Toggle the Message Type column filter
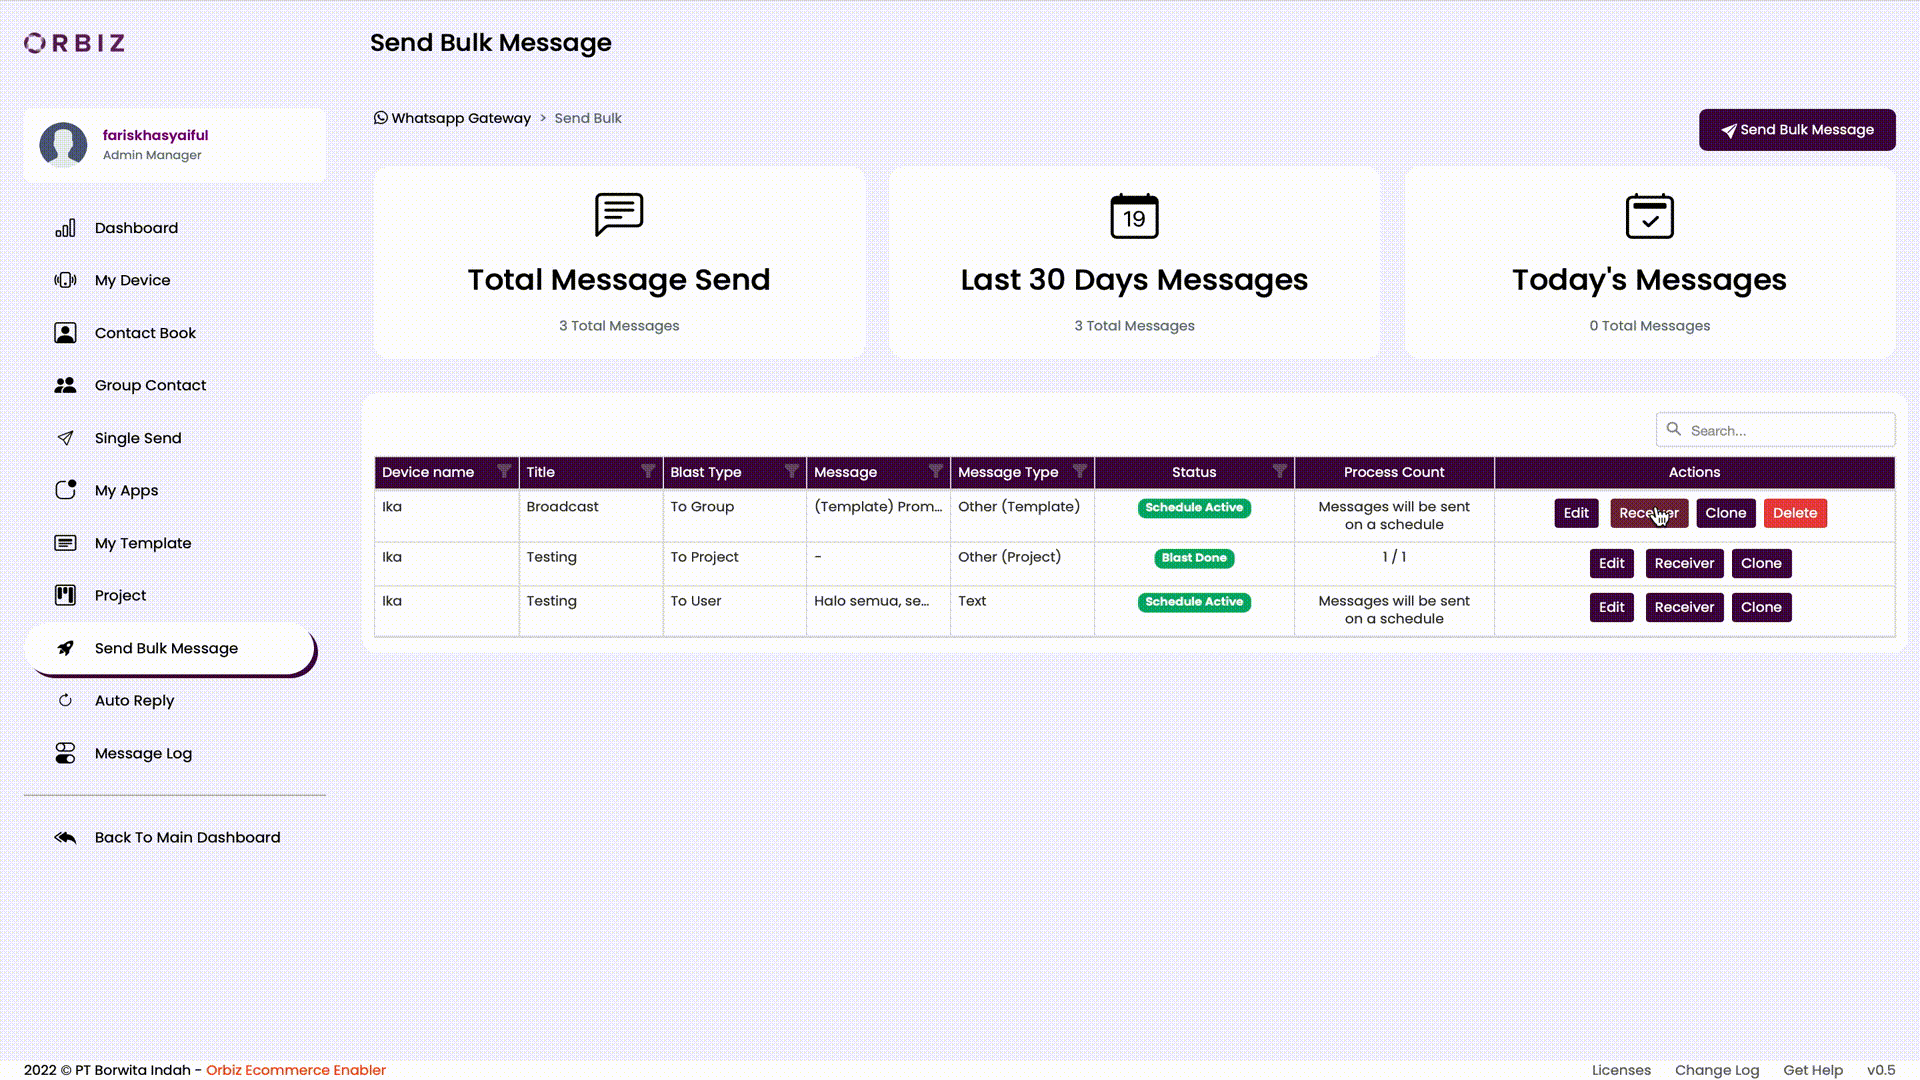 (x=1079, y=472)
